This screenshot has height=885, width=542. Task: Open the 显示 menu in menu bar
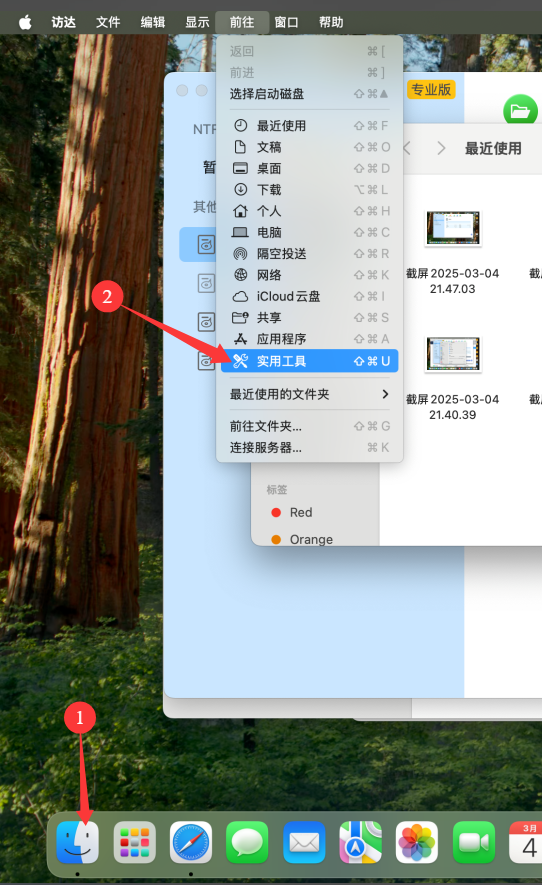(x=197, y=22)
